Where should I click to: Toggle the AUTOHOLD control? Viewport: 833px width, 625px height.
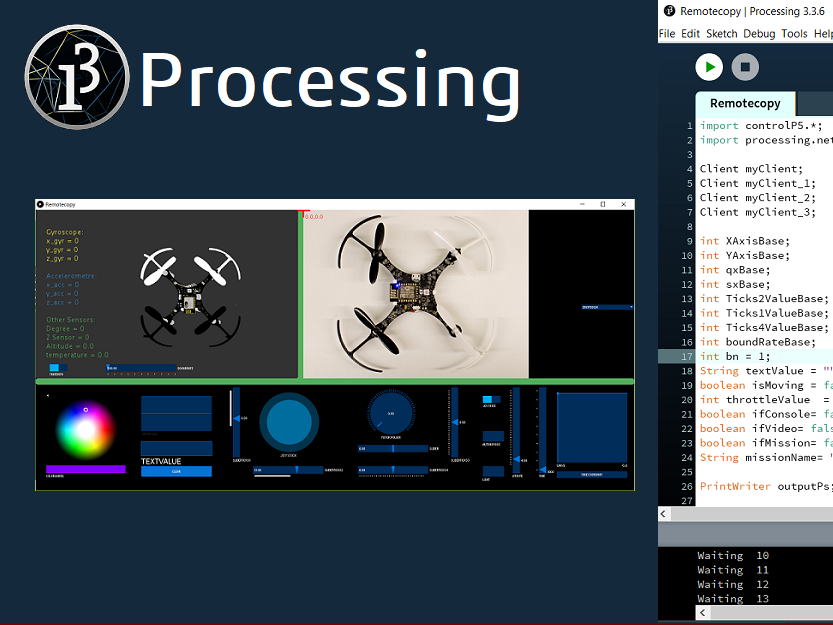[x=494, y=436]
